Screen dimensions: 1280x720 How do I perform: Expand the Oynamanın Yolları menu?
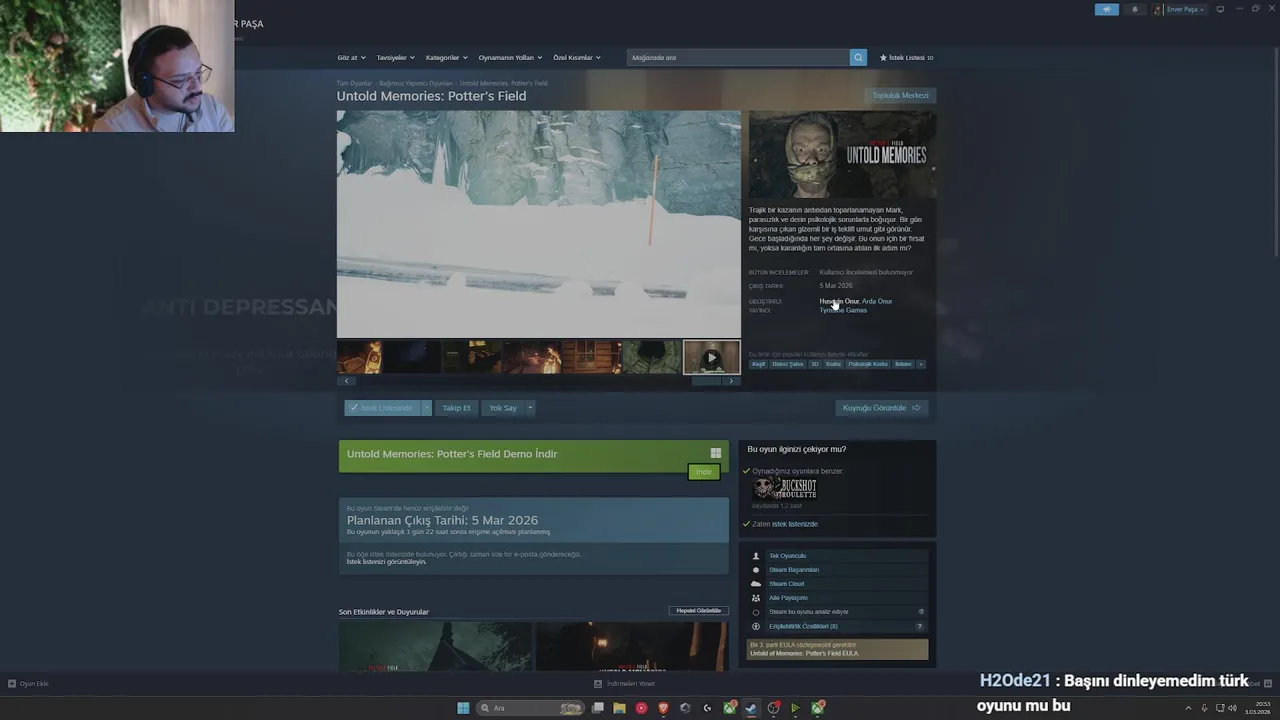pos(510,58)
